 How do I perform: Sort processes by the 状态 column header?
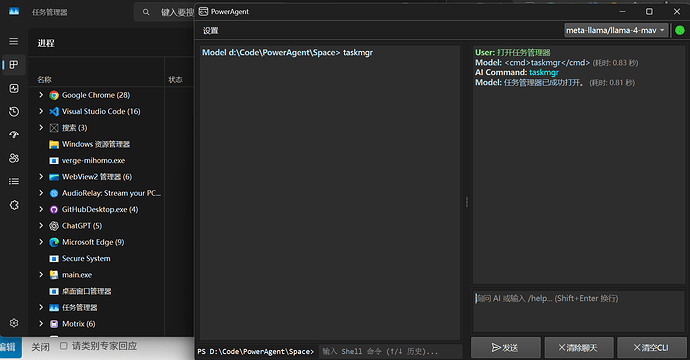175,80
